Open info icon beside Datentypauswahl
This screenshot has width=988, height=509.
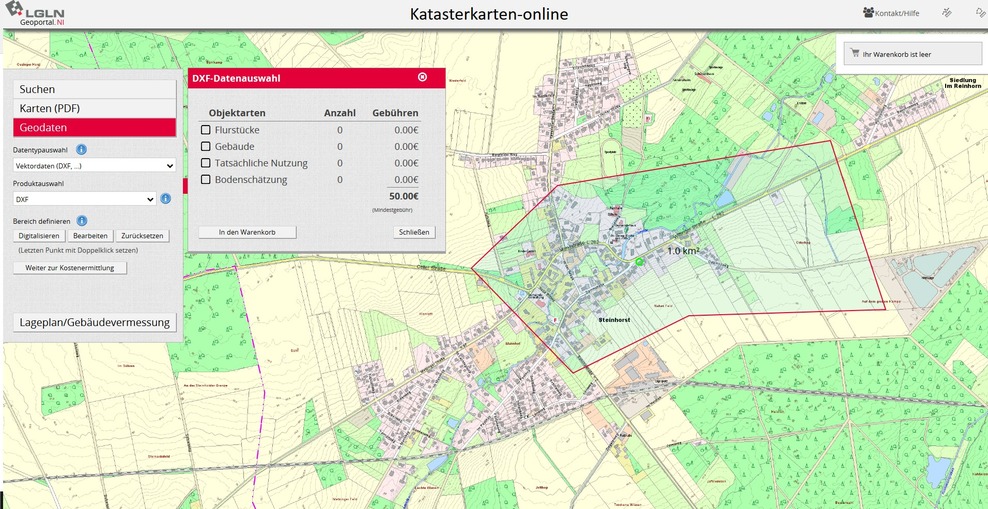[x=82, y=149]
